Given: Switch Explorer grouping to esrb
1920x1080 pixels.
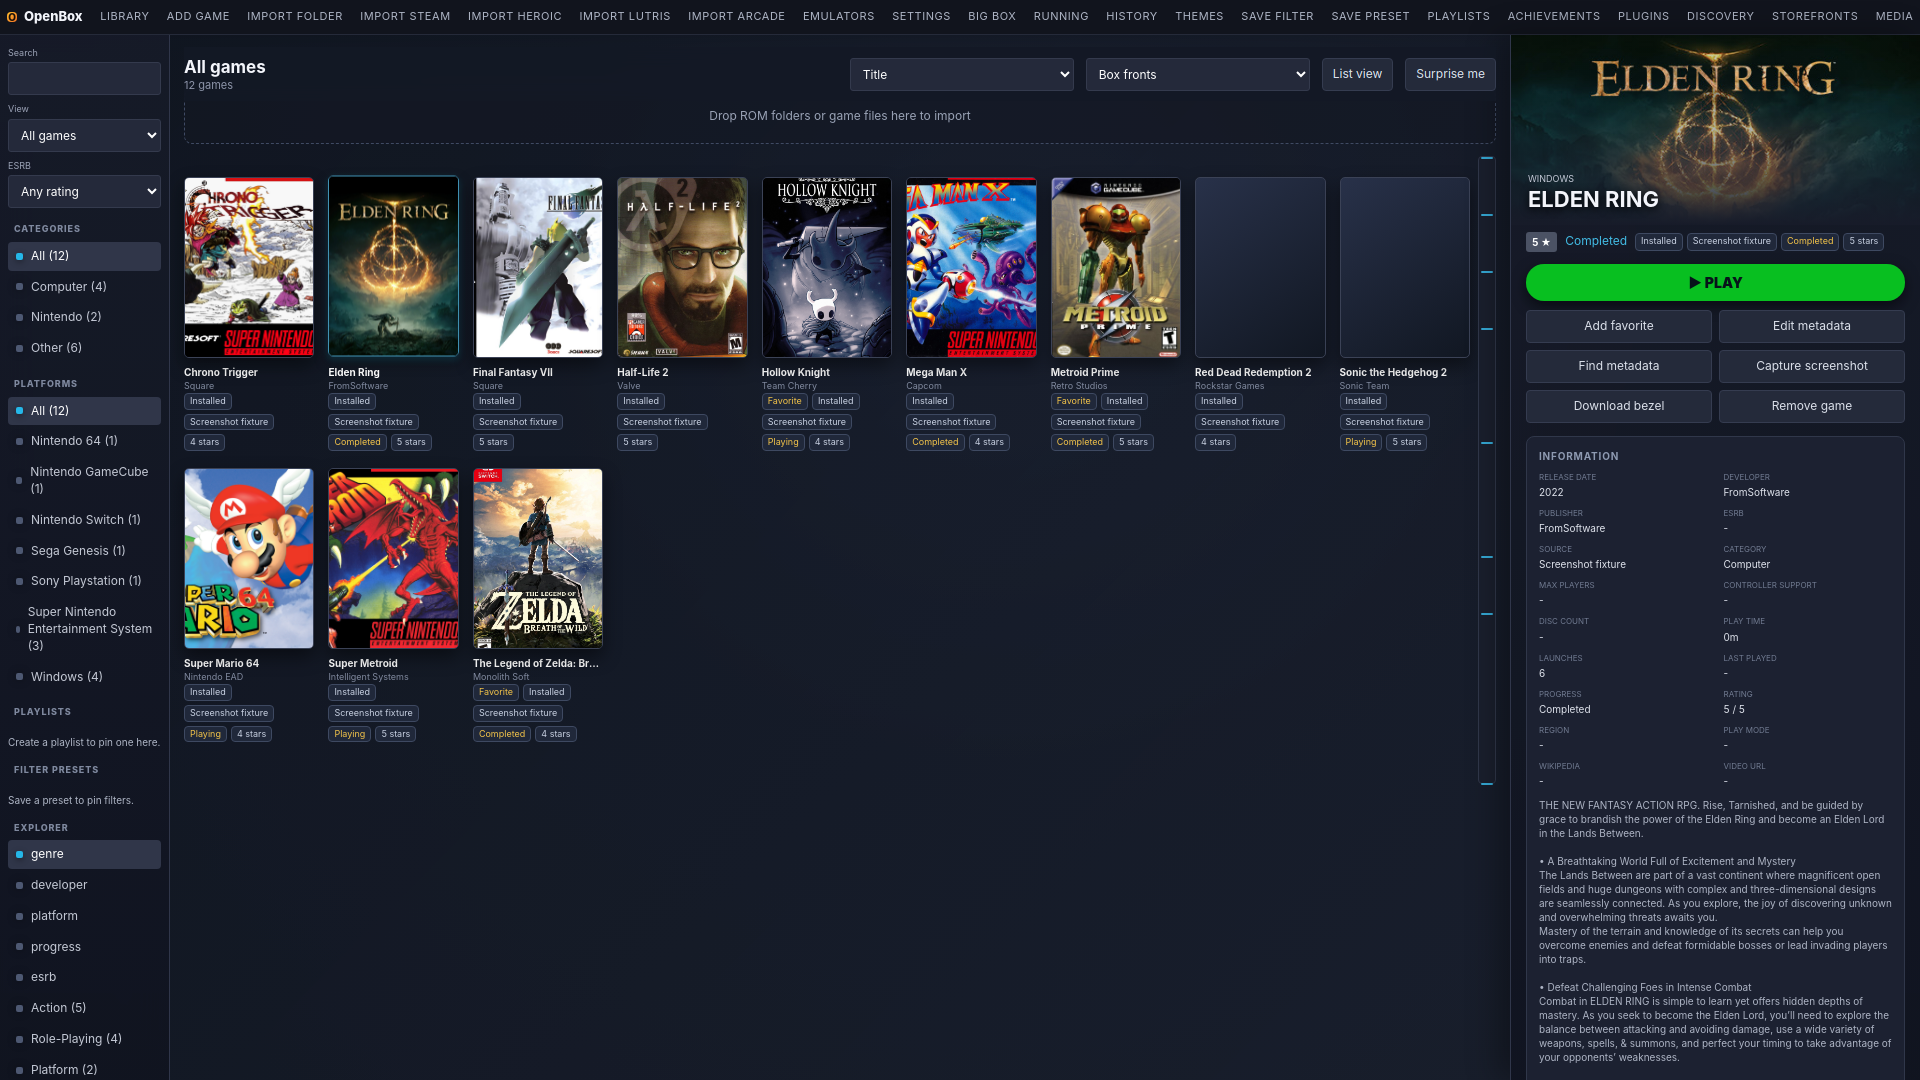Looking at the screenshot, I should point(84,977).
